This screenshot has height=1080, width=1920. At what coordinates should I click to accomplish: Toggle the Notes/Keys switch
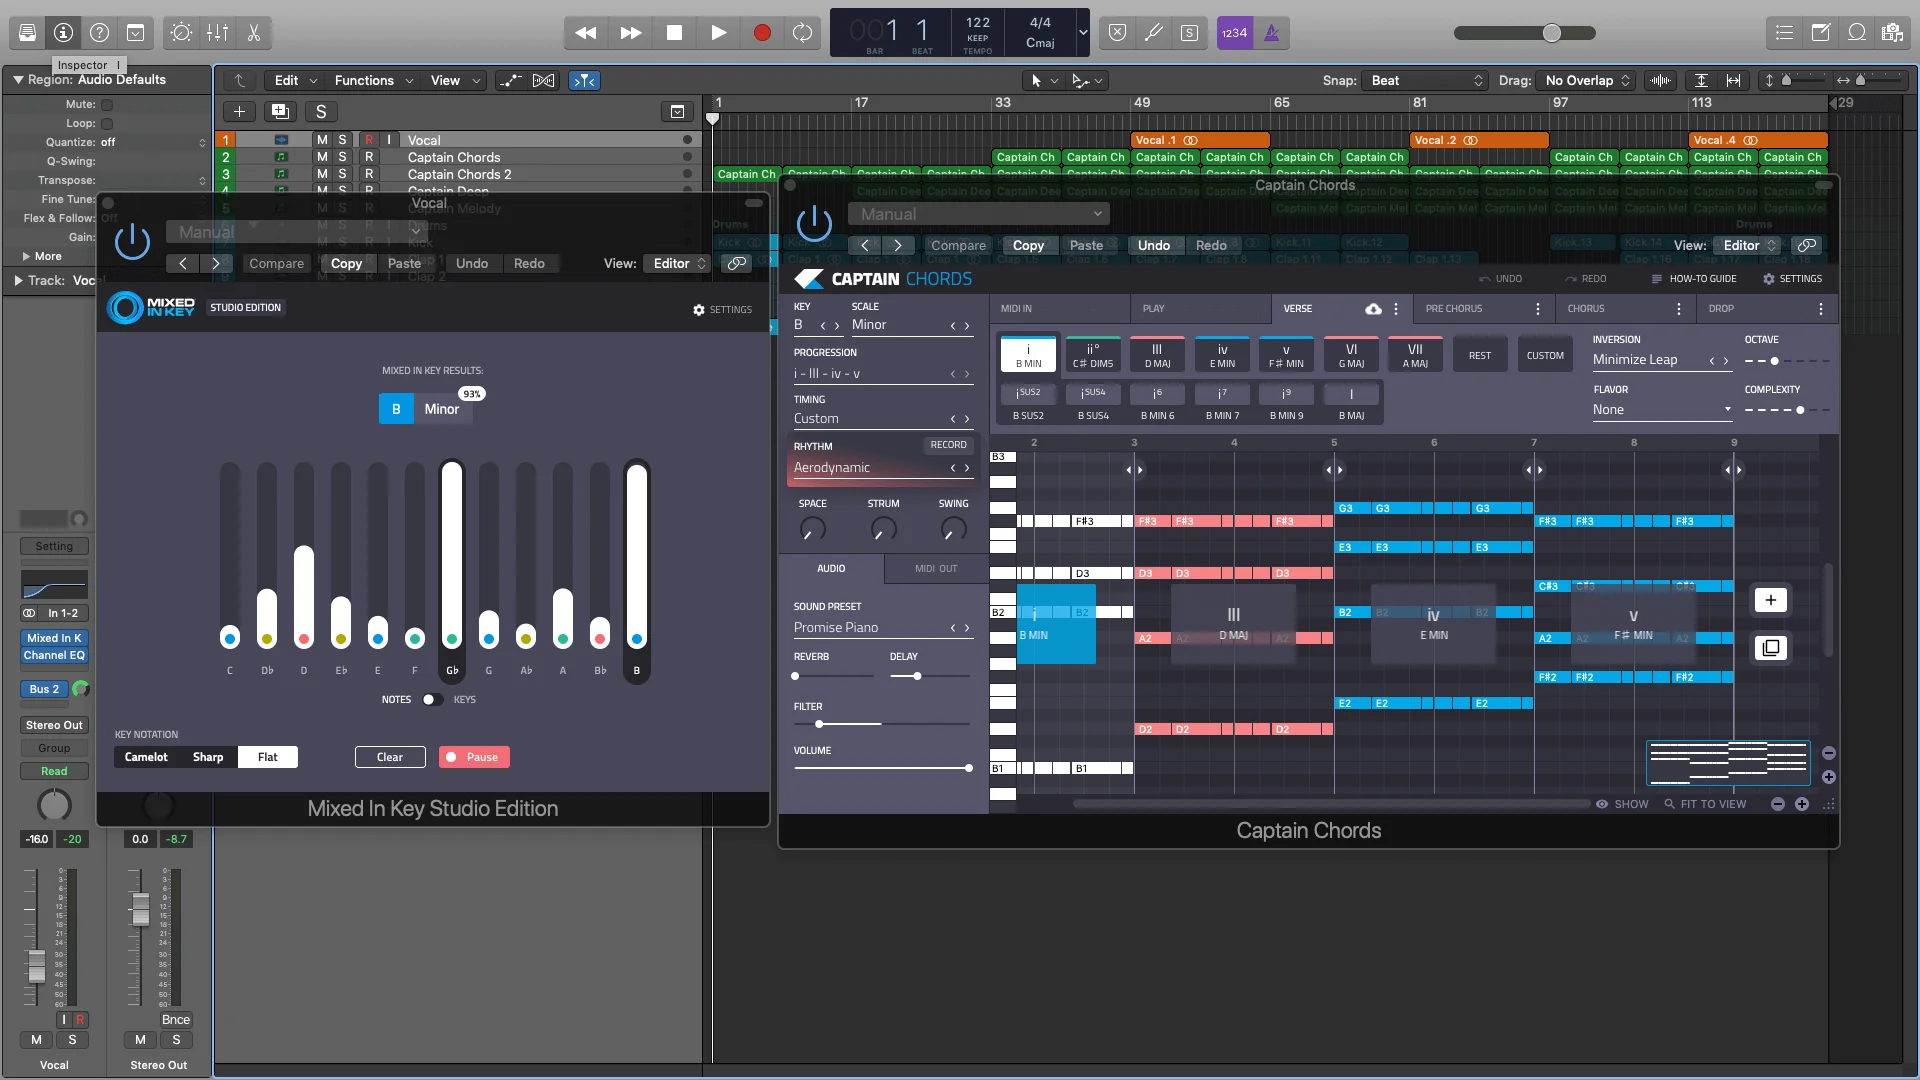(432, 700)
